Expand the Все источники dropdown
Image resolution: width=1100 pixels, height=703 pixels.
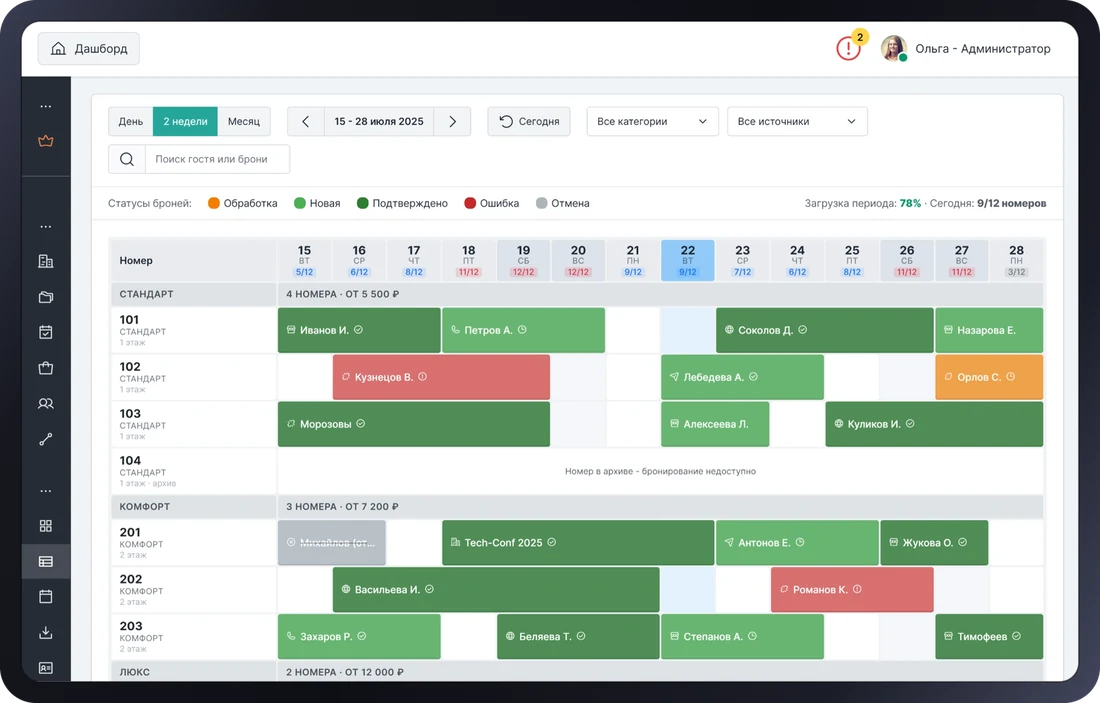[797, 121]
